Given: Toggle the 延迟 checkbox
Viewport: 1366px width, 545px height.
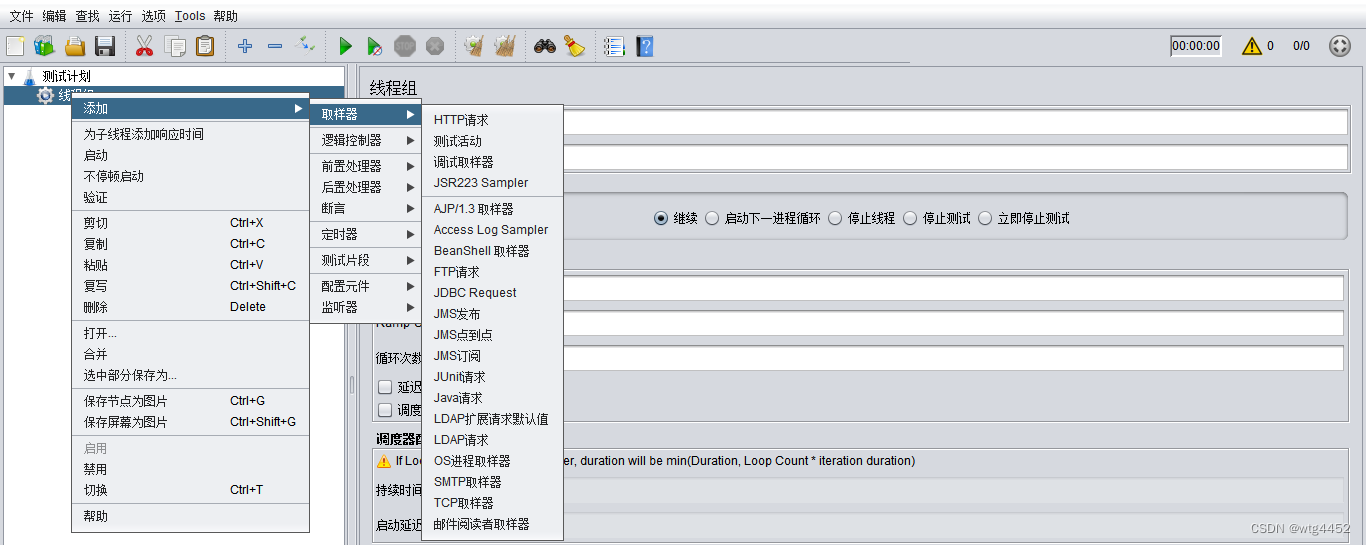Looking at the screenshot, I should (385, 387).
